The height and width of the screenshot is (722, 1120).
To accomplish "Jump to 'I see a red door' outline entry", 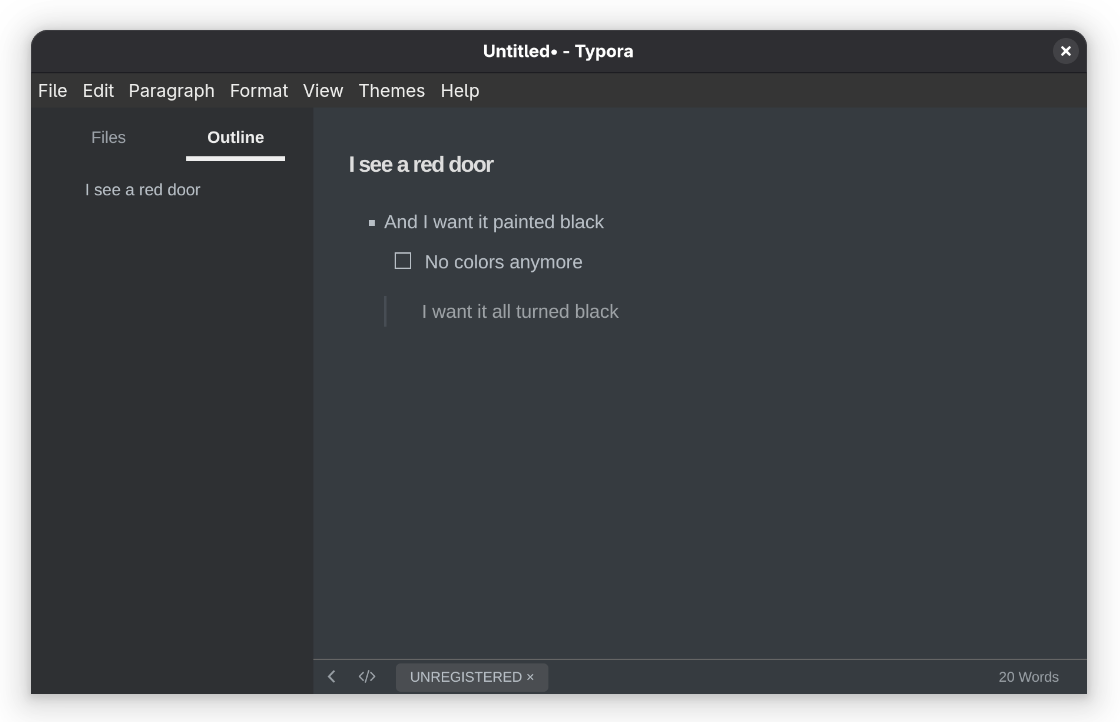I will (x=143, y=190).
